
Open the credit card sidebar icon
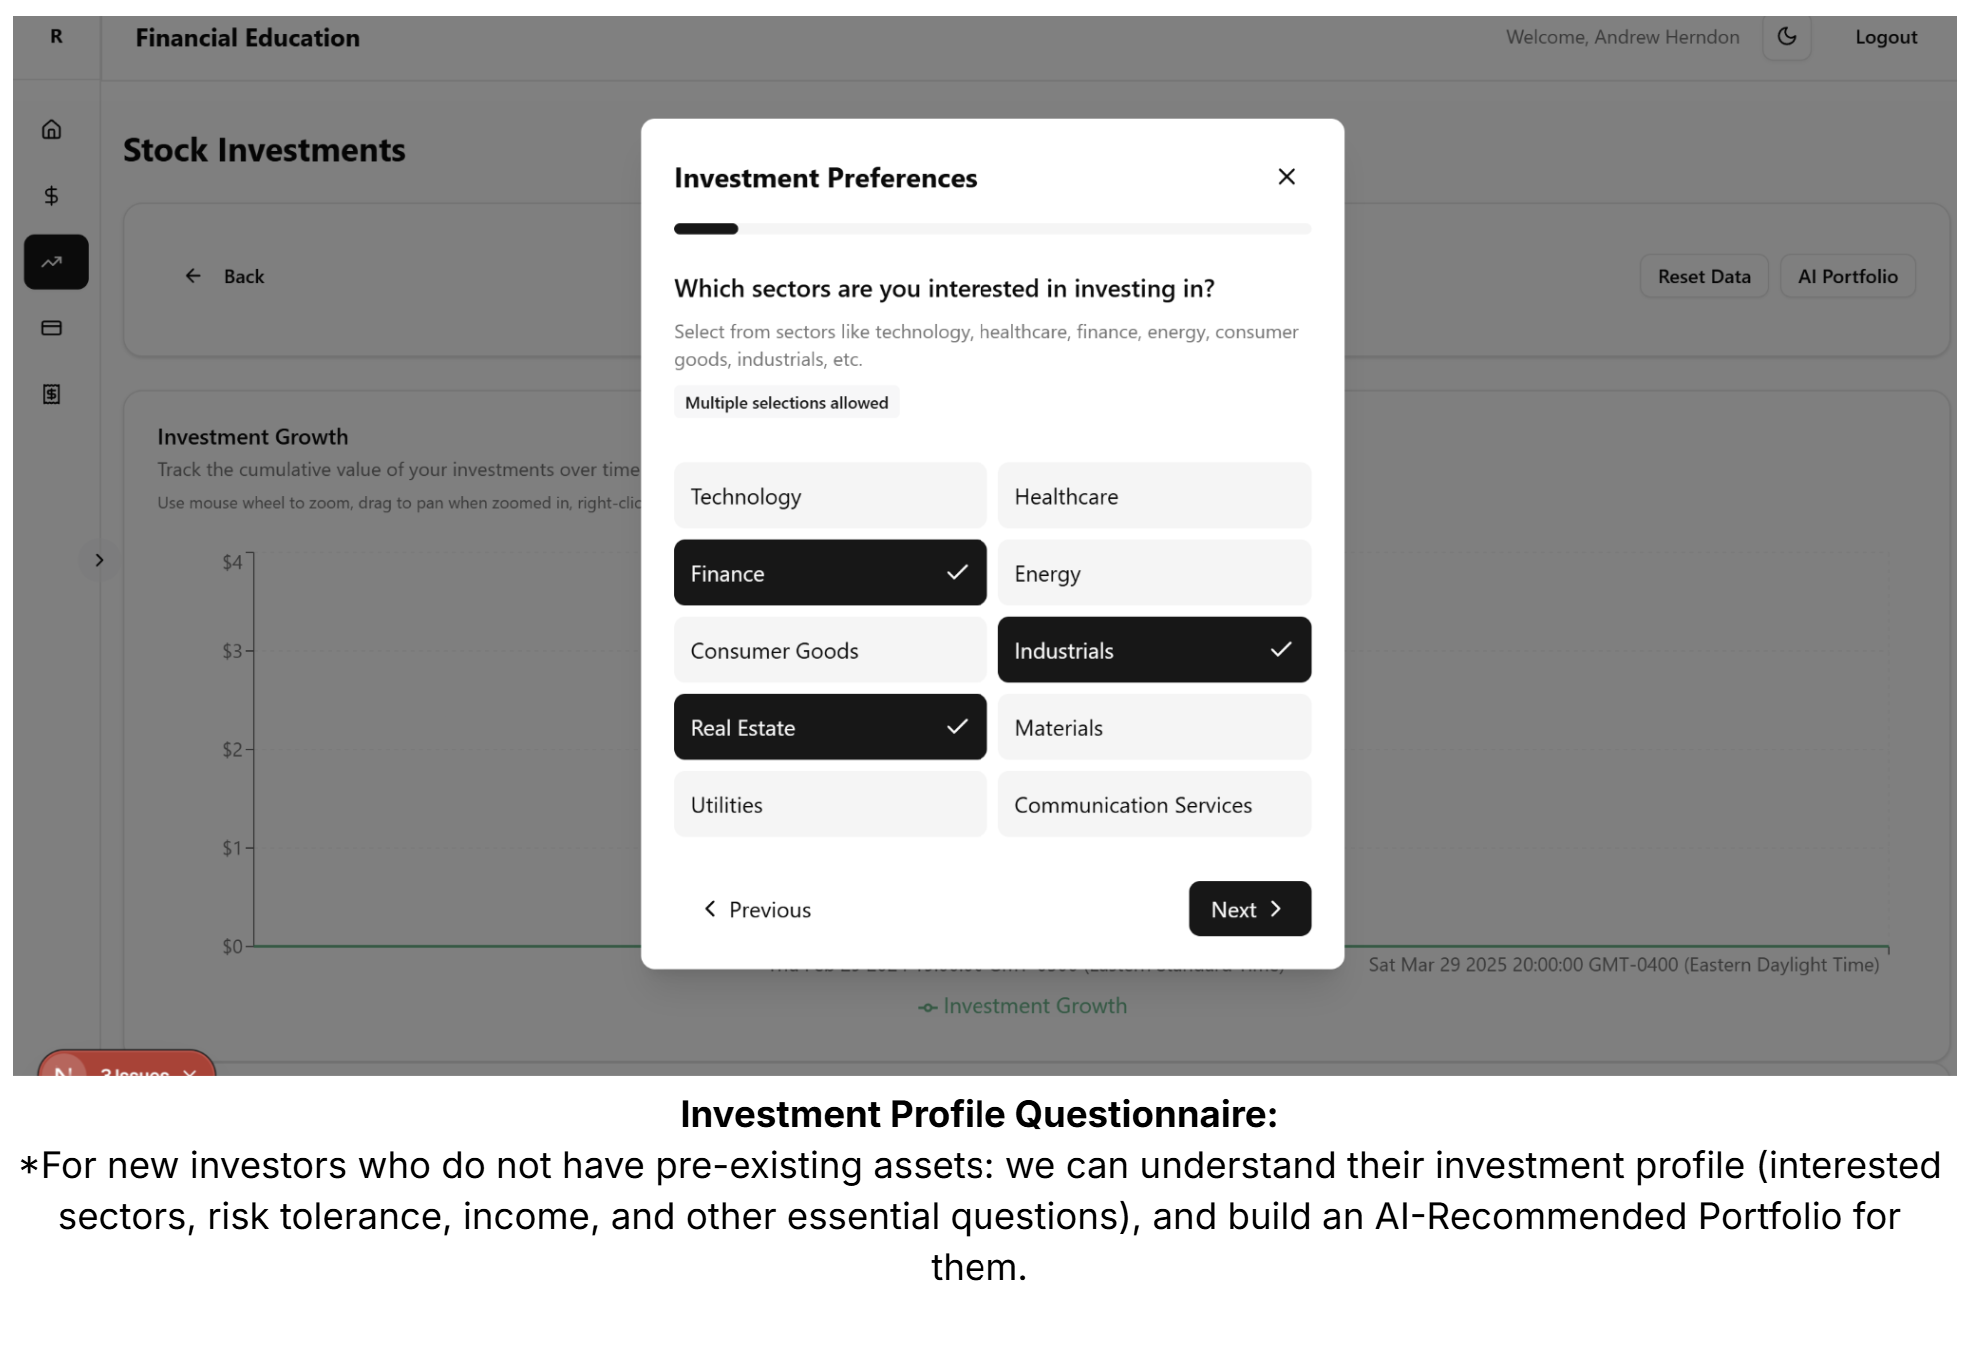52,328
